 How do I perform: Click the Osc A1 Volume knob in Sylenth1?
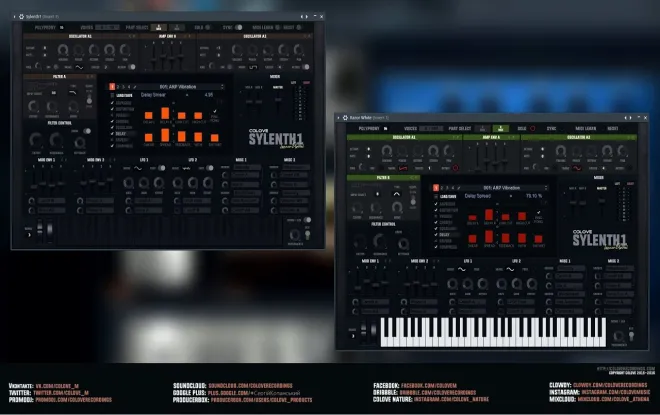63,50
